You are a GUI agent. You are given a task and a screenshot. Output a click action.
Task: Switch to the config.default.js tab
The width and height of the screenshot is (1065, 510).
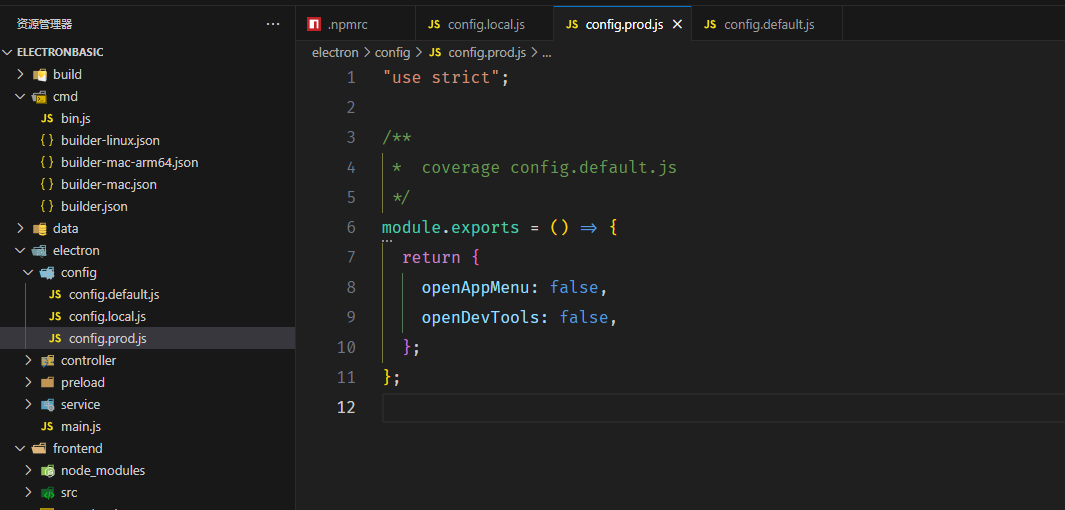click(x=768, y=24)
